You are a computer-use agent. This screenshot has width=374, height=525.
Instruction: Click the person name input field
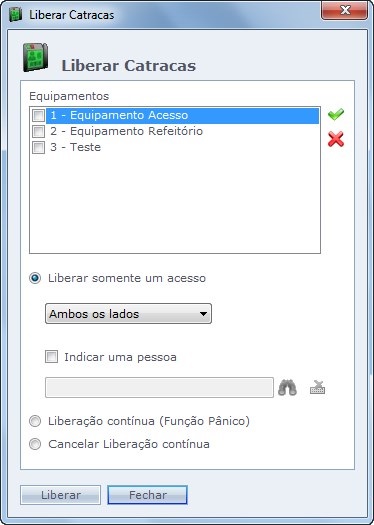(x=159, y=388)
